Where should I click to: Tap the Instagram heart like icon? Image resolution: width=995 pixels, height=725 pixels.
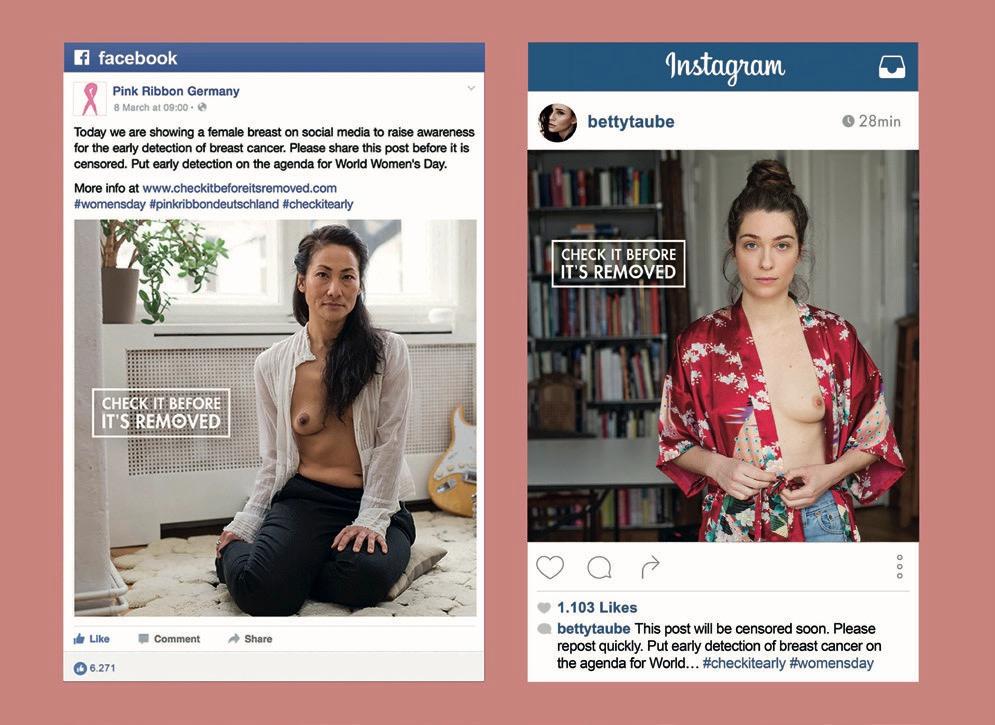coord(550,567)
